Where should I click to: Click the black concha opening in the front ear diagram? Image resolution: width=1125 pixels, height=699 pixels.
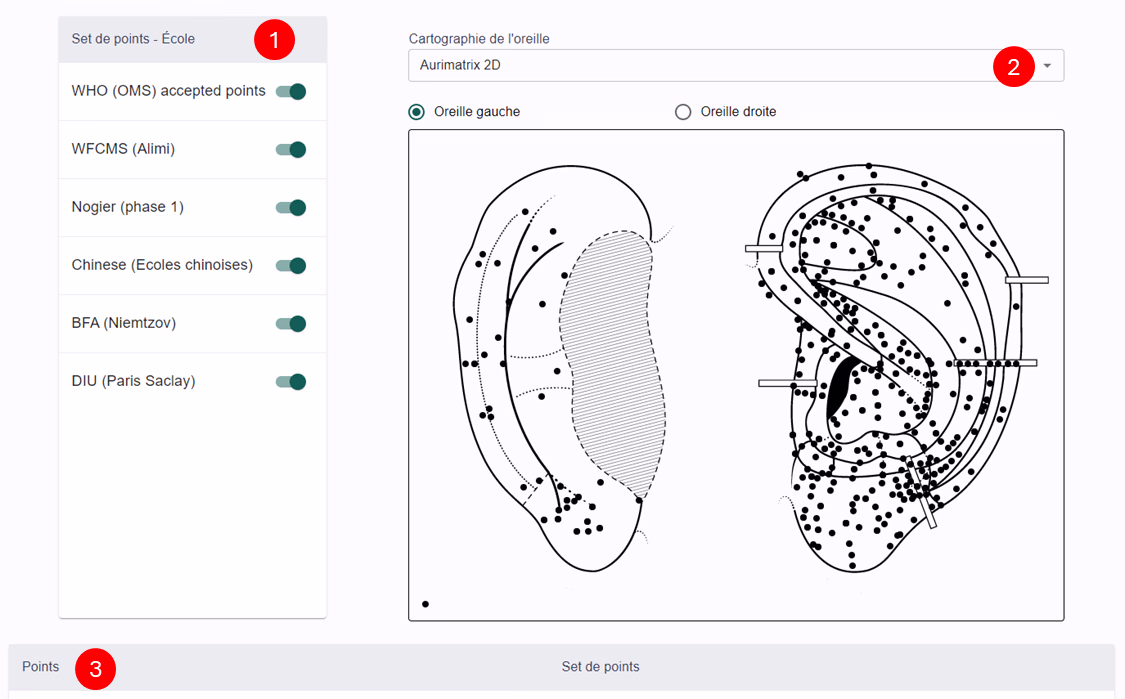(839, 385)
